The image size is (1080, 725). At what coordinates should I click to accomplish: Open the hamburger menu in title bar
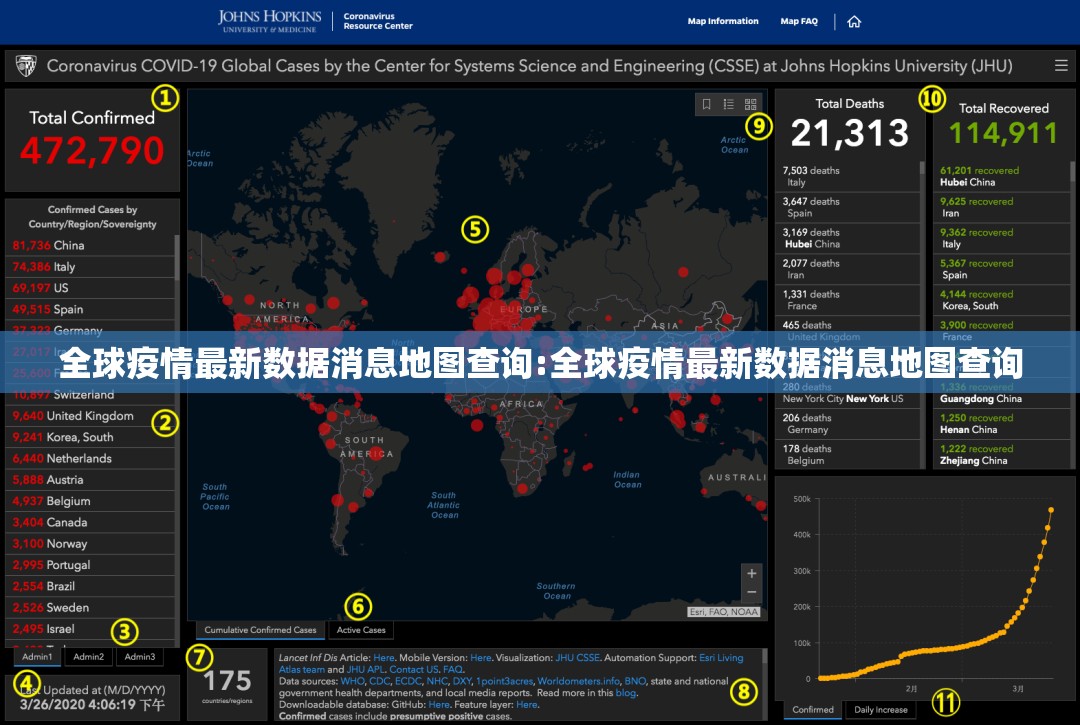[1061, 66]
